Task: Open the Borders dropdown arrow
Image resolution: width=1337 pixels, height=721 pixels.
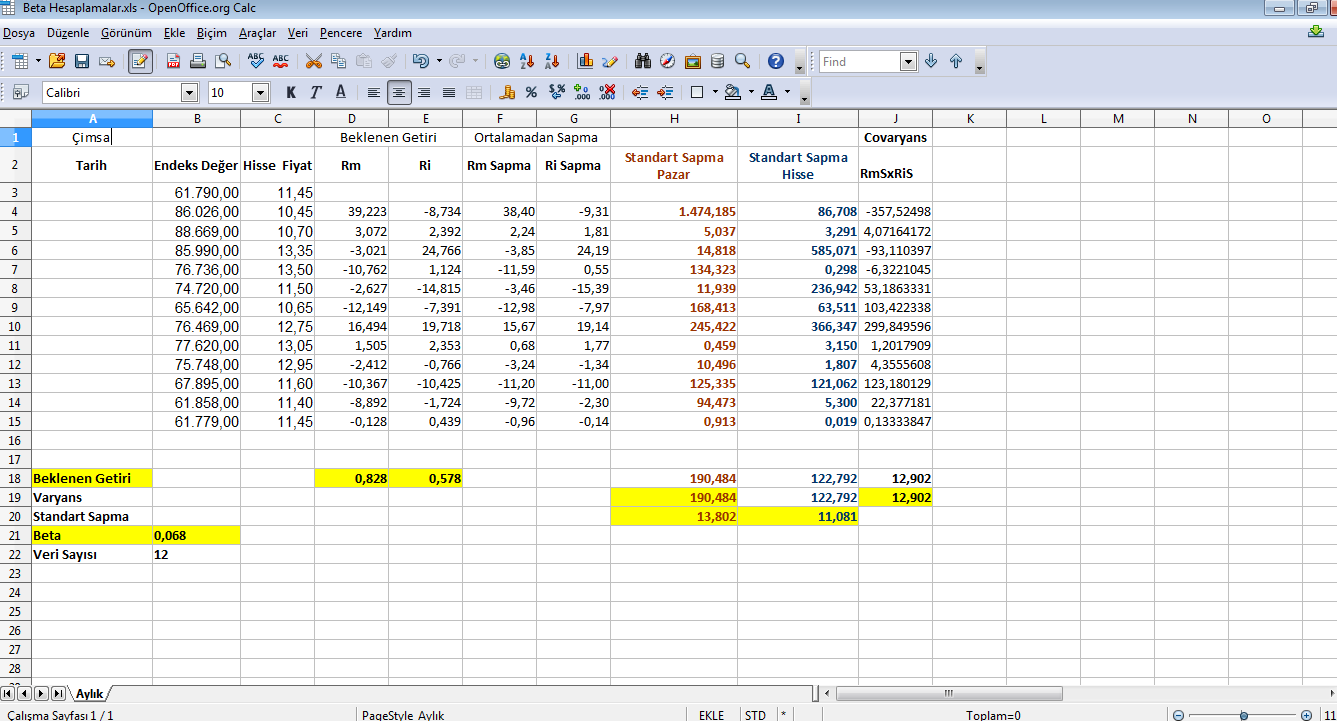Action: point(715,92)
